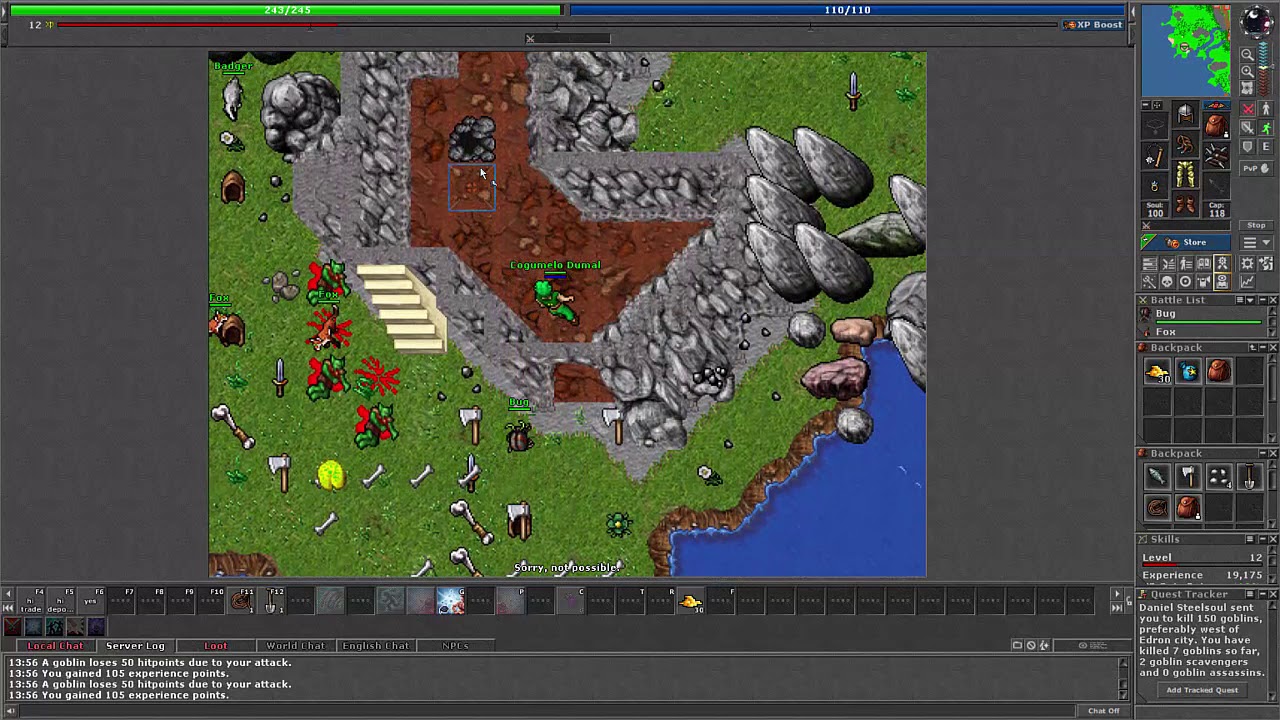
Task: Click the helmet equipment slot
Action: 1186,112
